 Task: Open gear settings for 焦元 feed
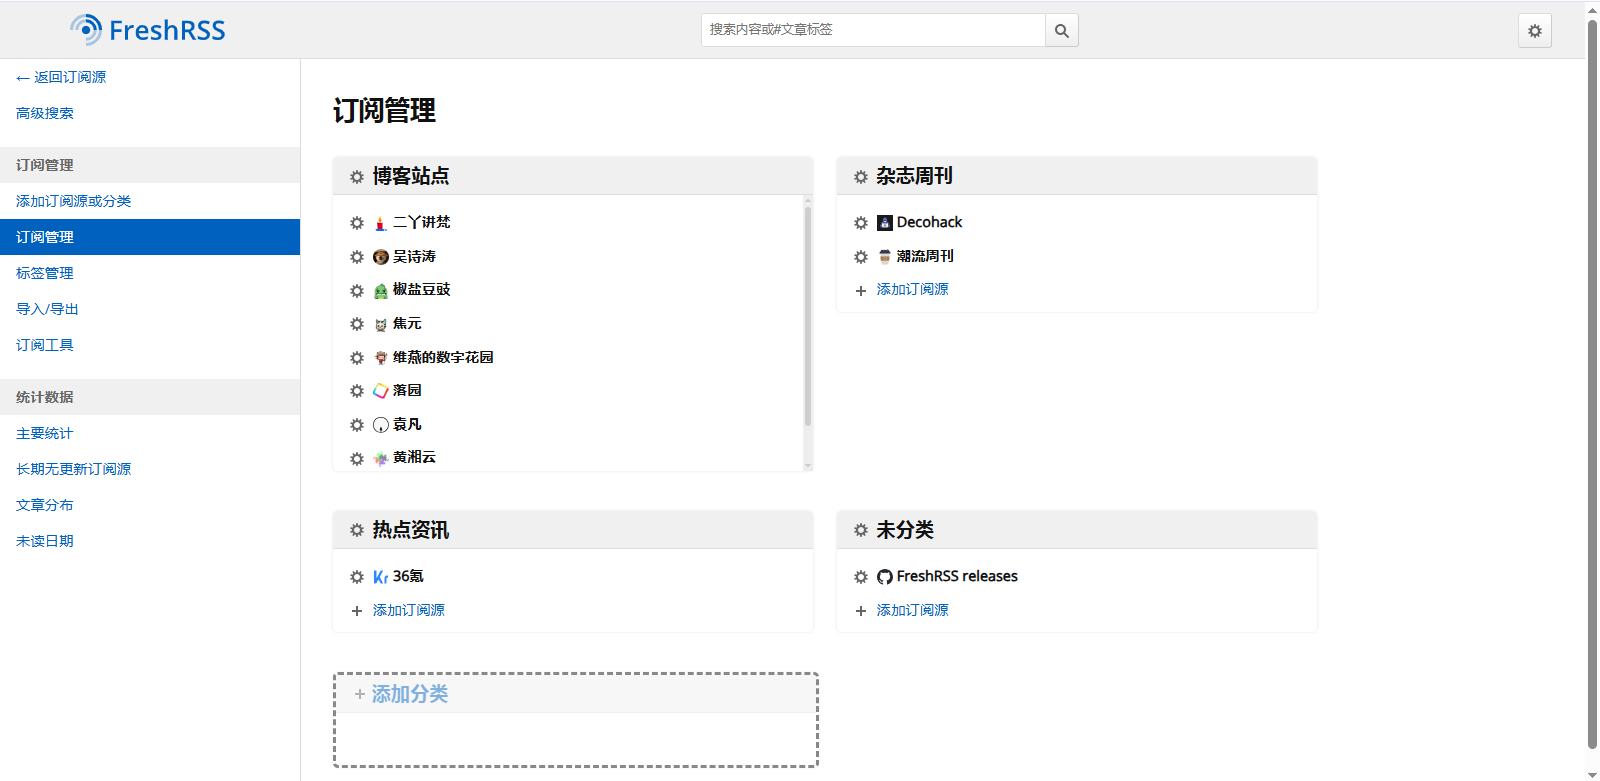[357, 324]
